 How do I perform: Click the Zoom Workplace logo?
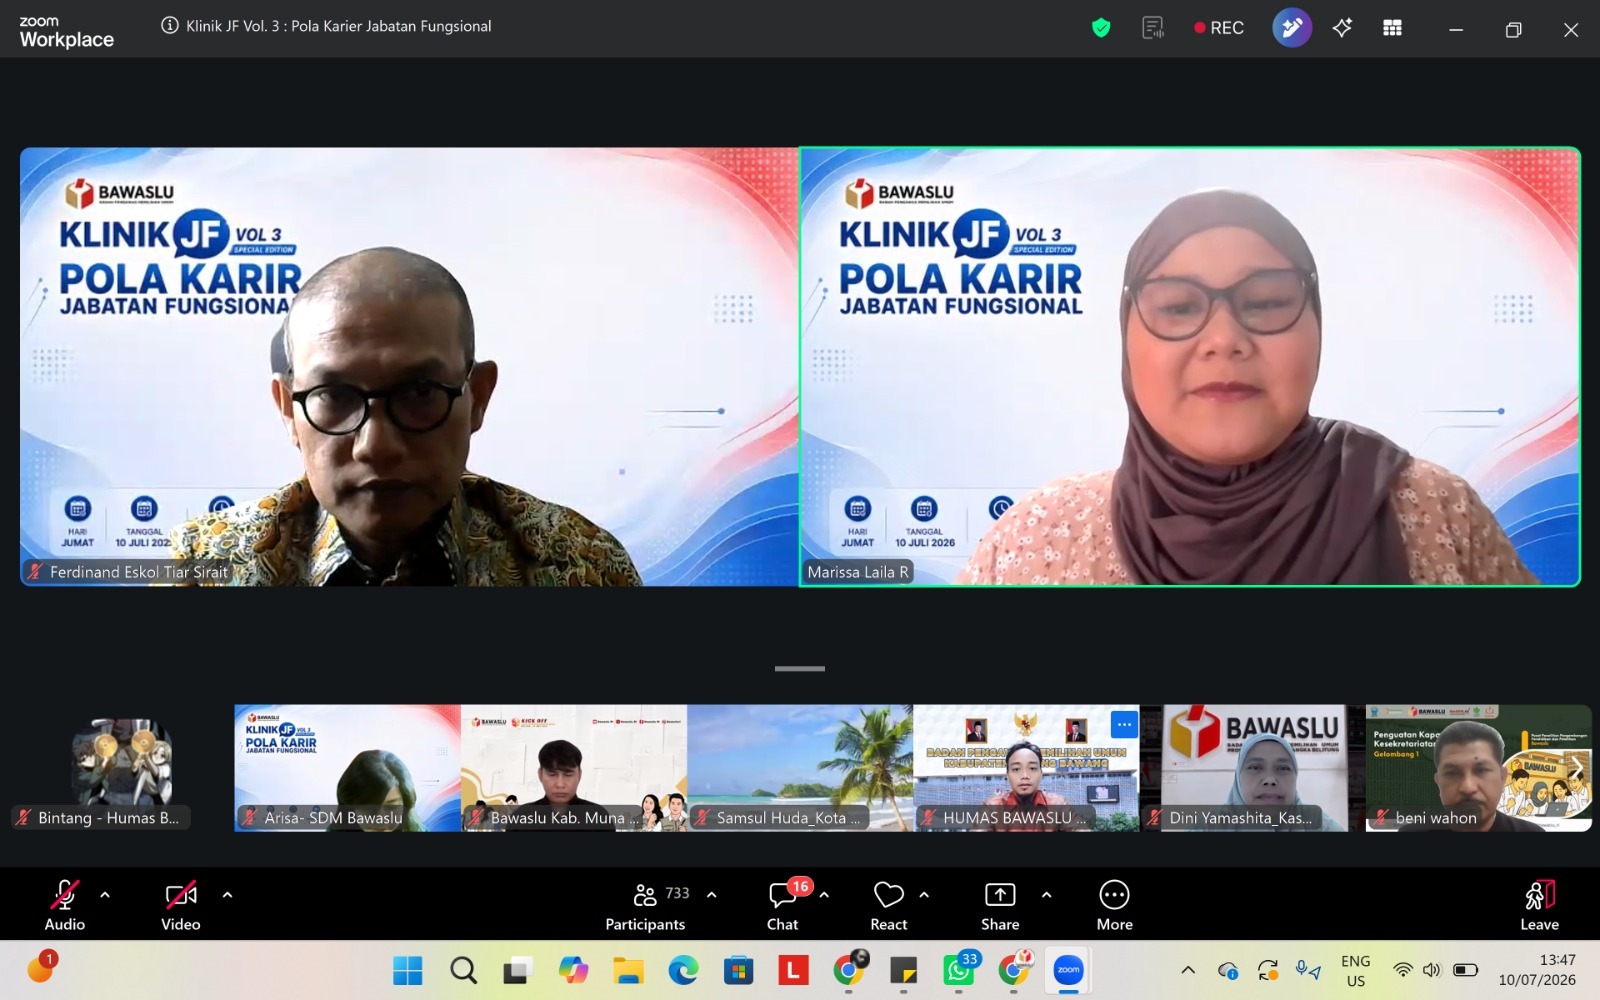click(x=66, y=32)
